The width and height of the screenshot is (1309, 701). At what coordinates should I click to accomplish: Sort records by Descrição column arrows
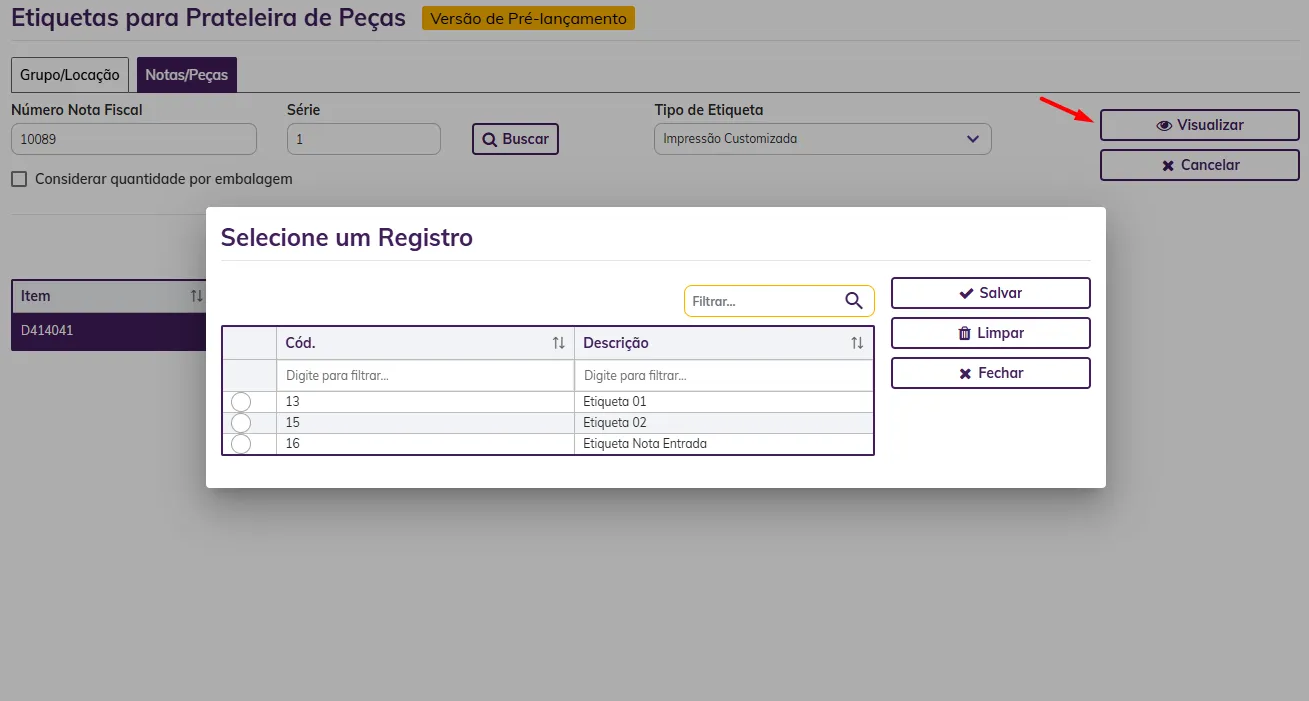click(x=857, y=343)
